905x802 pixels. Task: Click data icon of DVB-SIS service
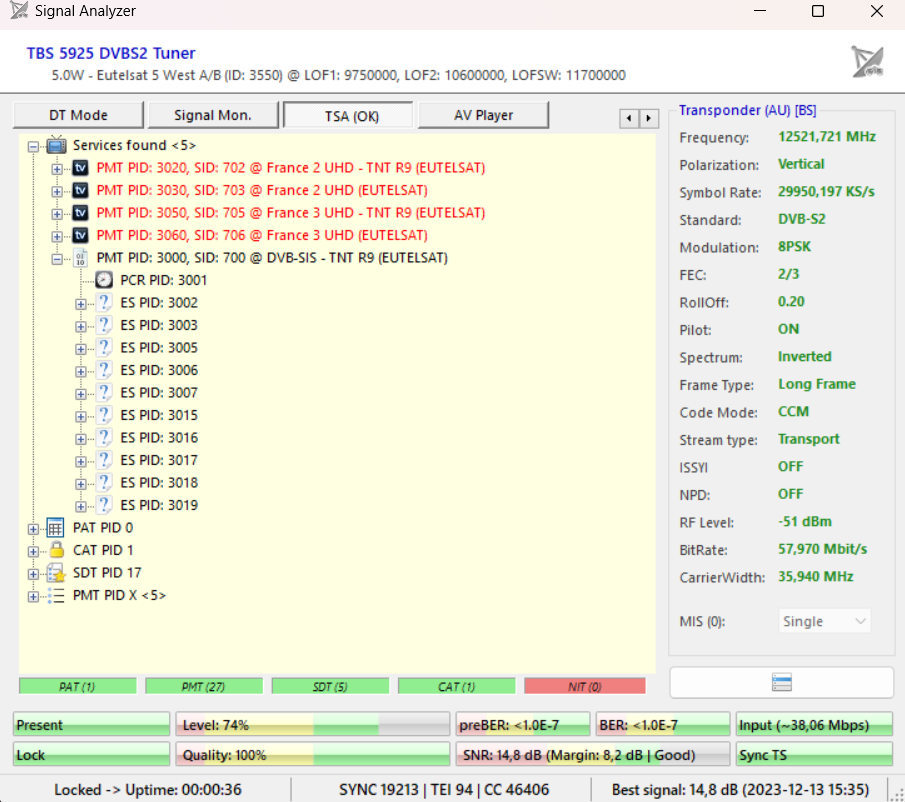click(x=80, y=258)
